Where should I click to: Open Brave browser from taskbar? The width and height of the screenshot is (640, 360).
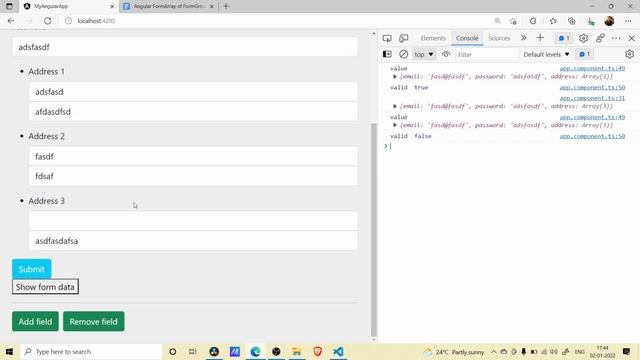click(318, 351)
